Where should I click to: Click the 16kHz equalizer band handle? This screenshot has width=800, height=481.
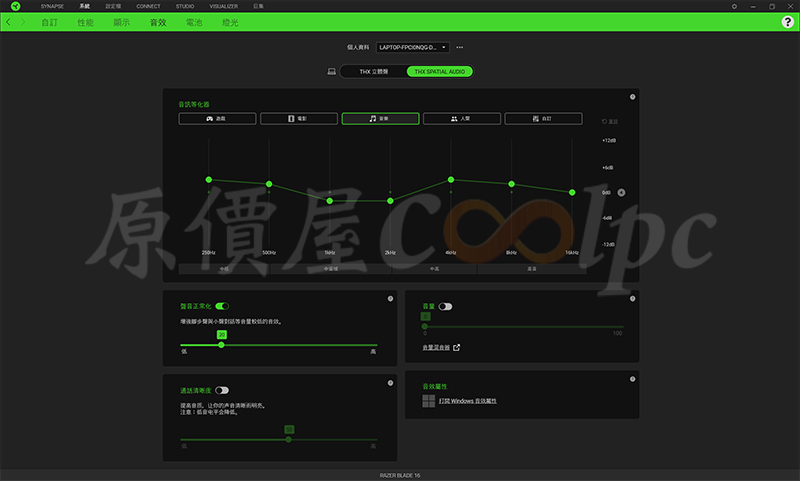click(x=572, y=192)
